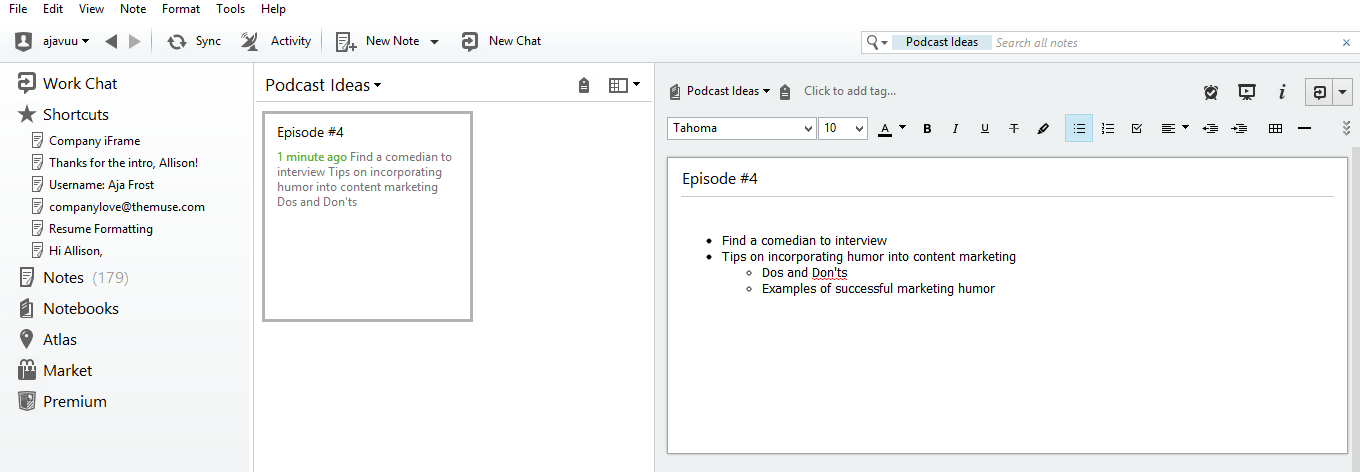This screenshot has height=472, width=1360.
Task: Open the File menu
Action: [18, 9]
